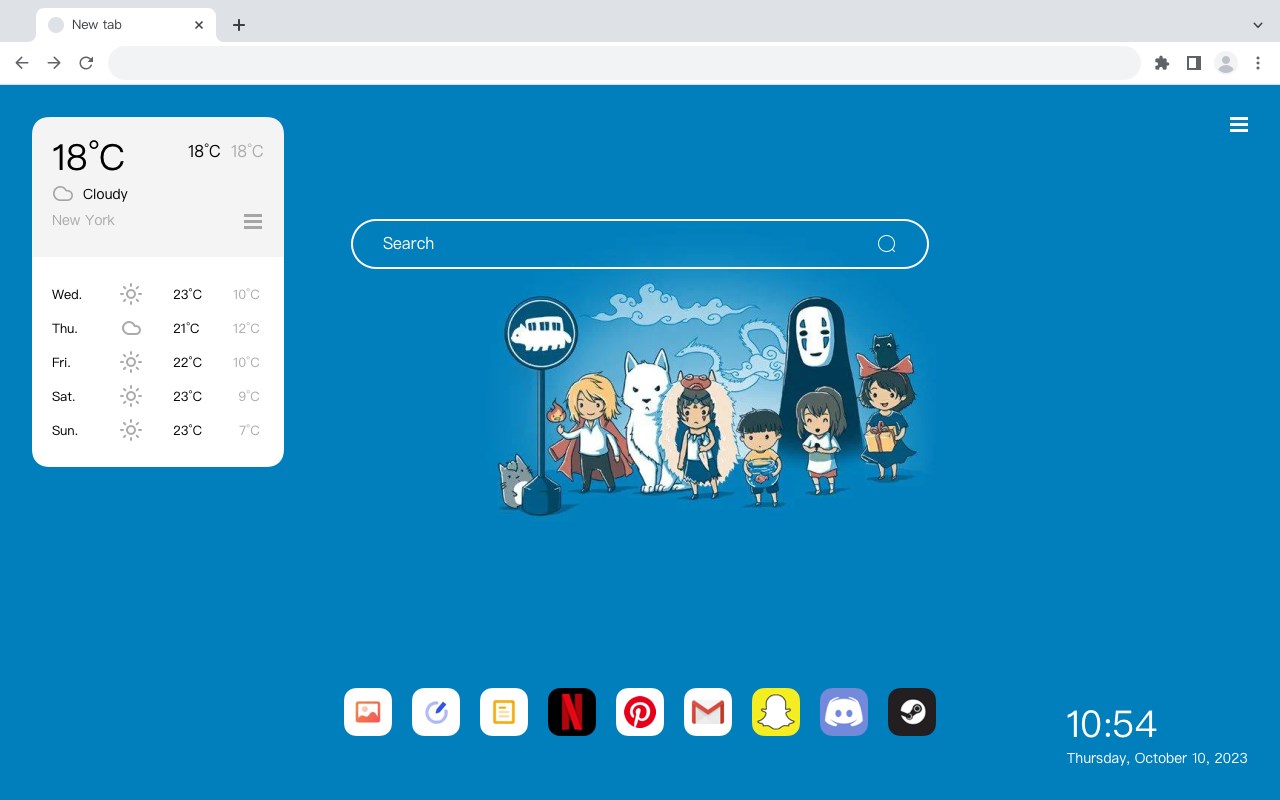Open the Snapchat shortcut
Image resolution: width=1280 pixels, height=800 pixels.
click(x=776, y=712)
